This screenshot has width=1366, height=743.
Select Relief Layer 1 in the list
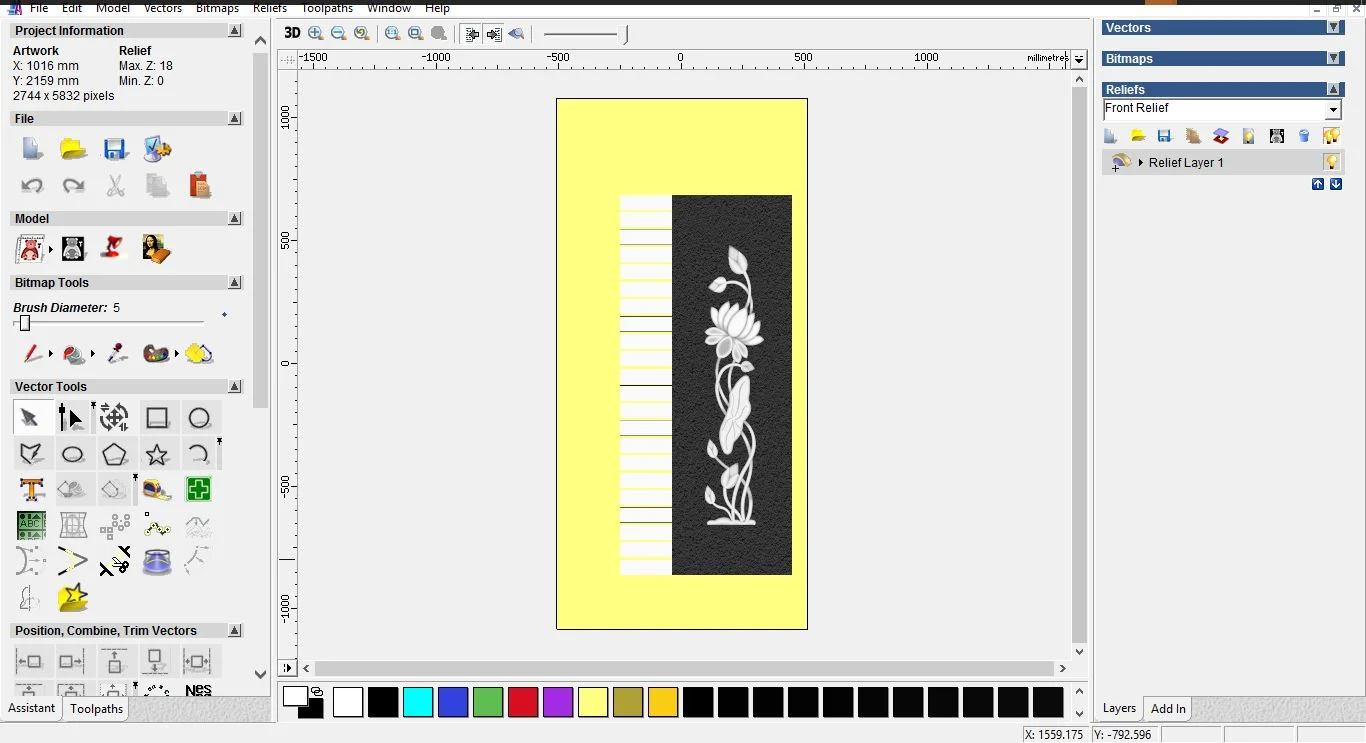pyautogui.click(x=1185, y=162)
